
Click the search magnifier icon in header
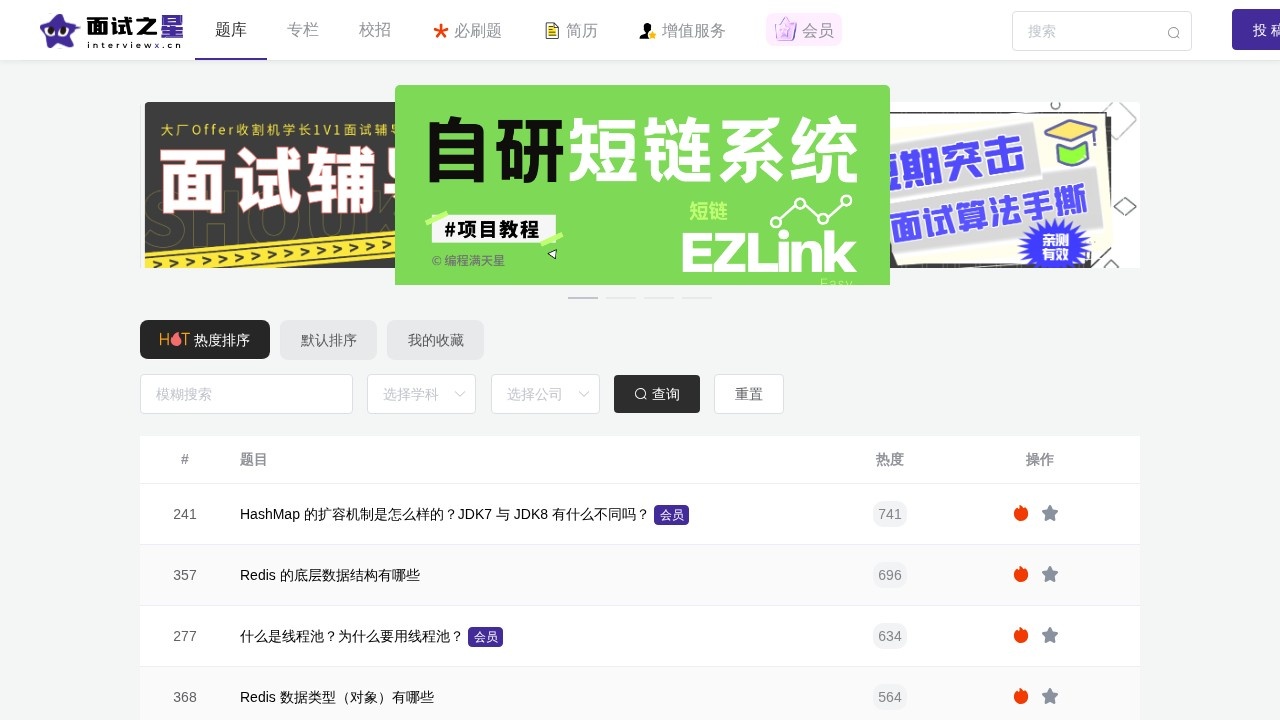pyautogui.click(x=1173, y=32)
